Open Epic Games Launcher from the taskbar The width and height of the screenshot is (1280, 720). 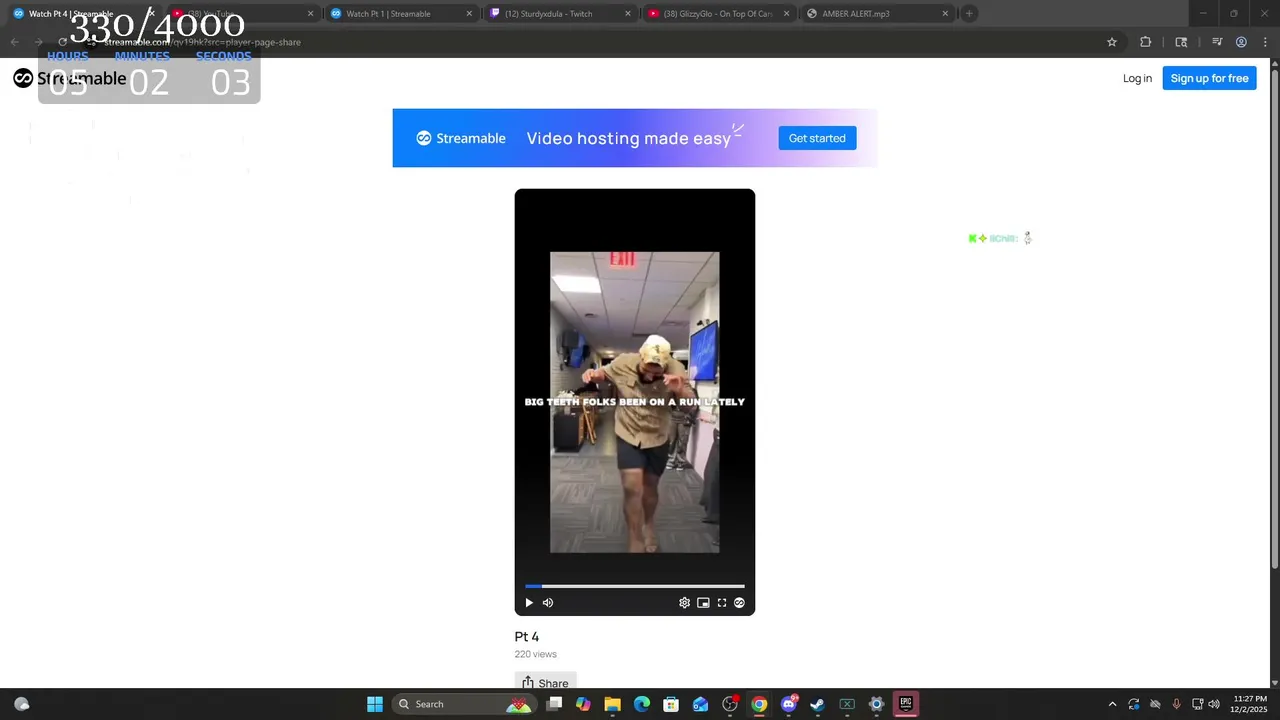pyautogui.click(x=906, y=704)
